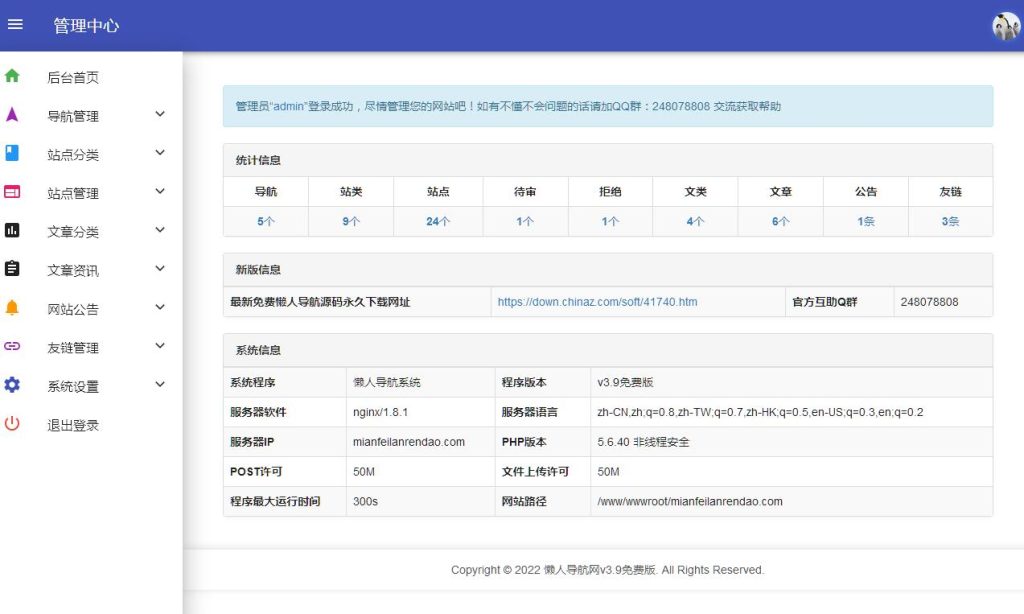Select the 后台首页 home icon in sidebar

coord(11,76)
